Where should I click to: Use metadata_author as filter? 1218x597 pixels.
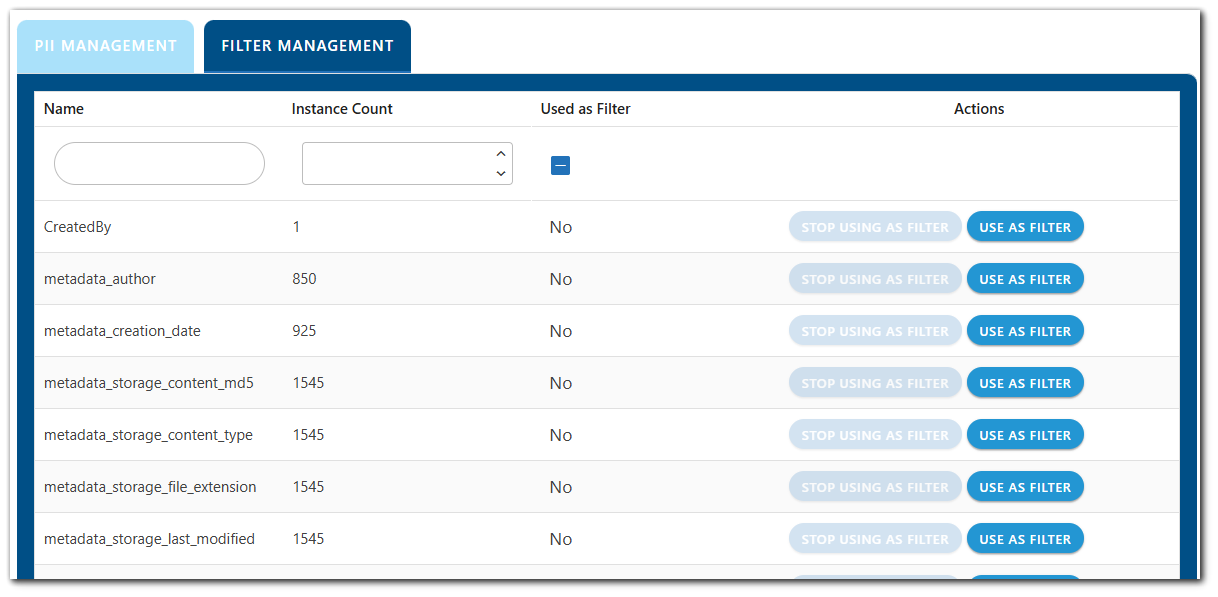coord(1025,278)
